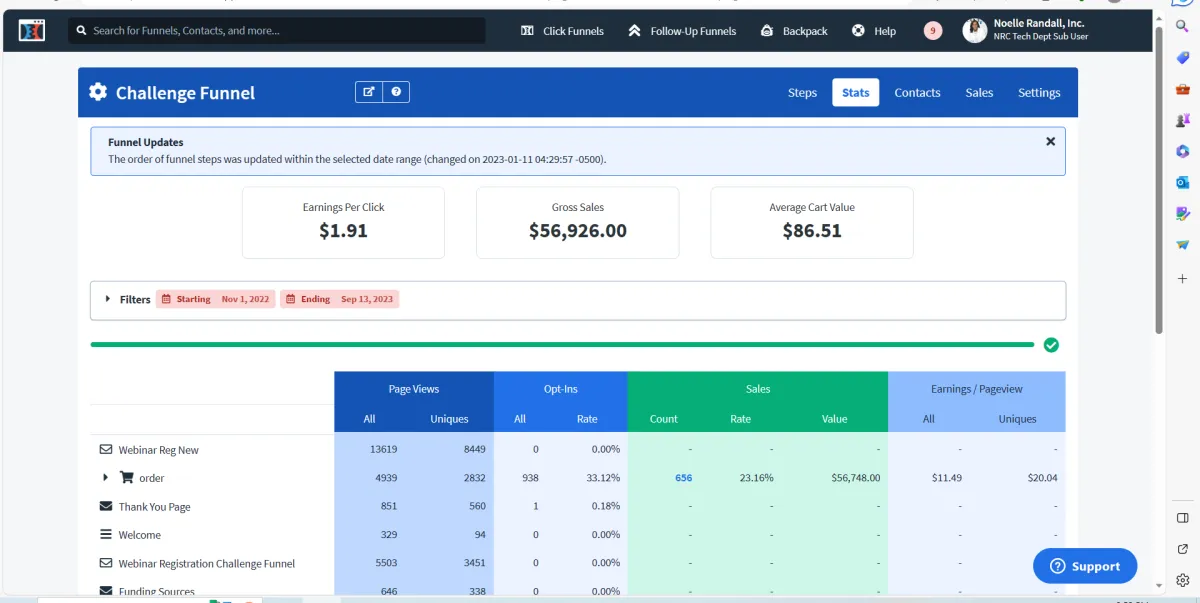Image resolution: width=1200 pixels, height=603 pixels.
Task: Click the Earnings Per Click $1.91 card
Action: point(343,222)
